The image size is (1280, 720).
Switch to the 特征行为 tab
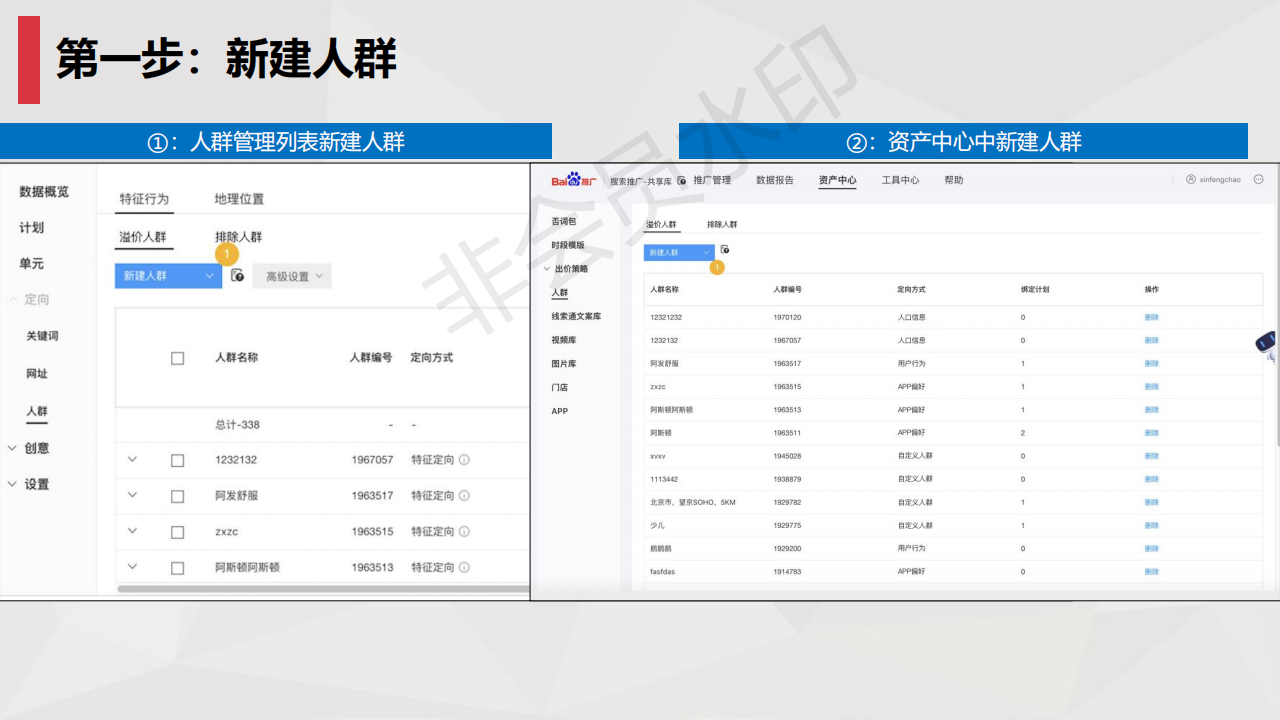click(x=144, y=199)
